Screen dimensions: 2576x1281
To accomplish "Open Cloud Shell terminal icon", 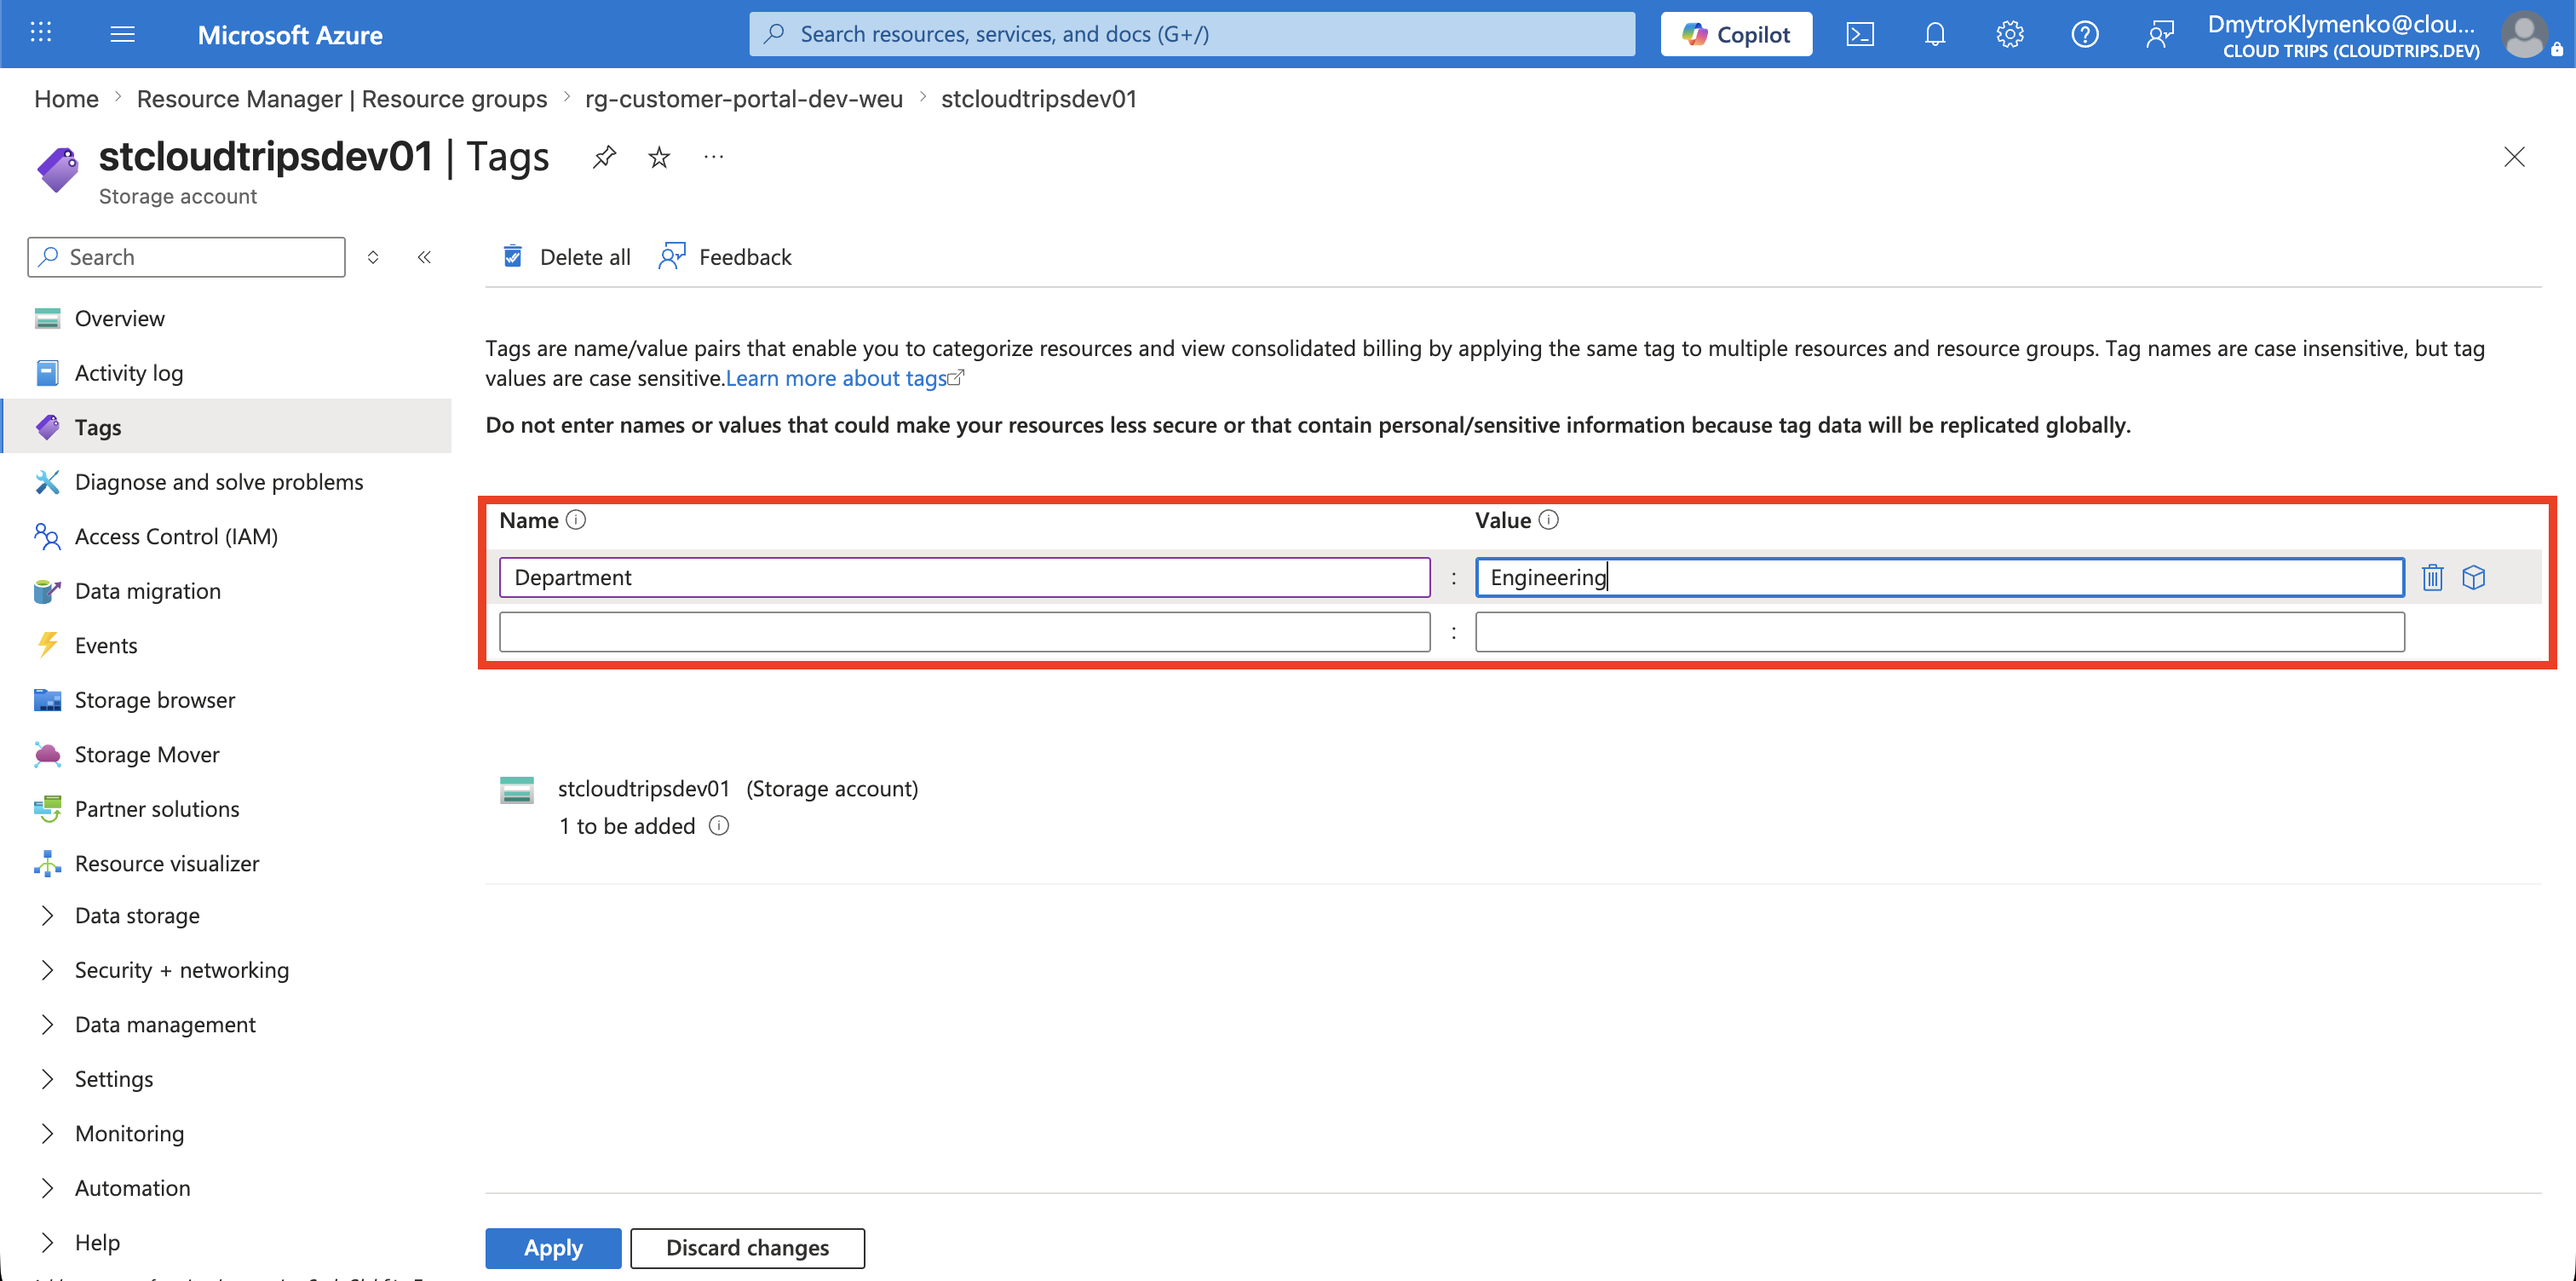I will pyautogui.click(x=1860, y=34).
